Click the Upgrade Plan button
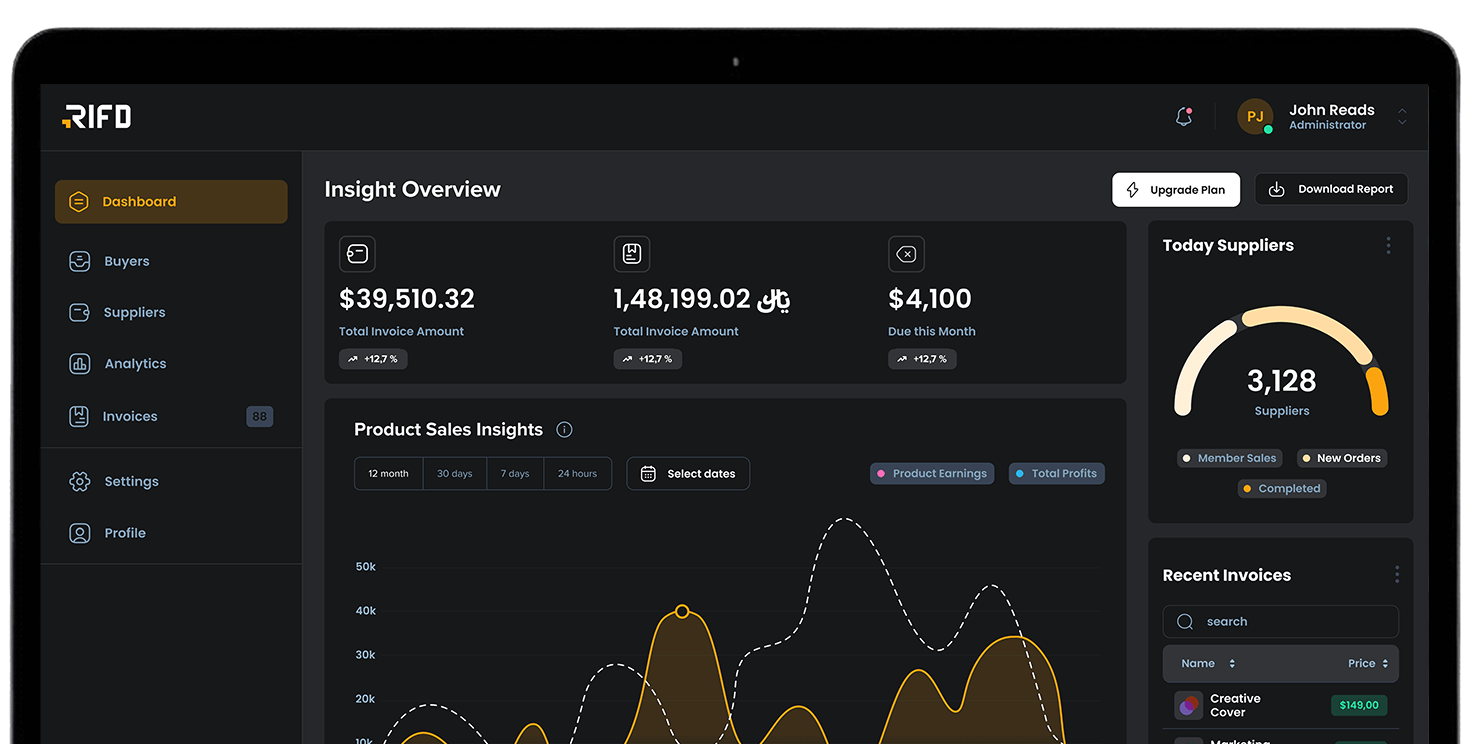Viewport: 1467px width, 744px height. click(x=1176, y=190)
